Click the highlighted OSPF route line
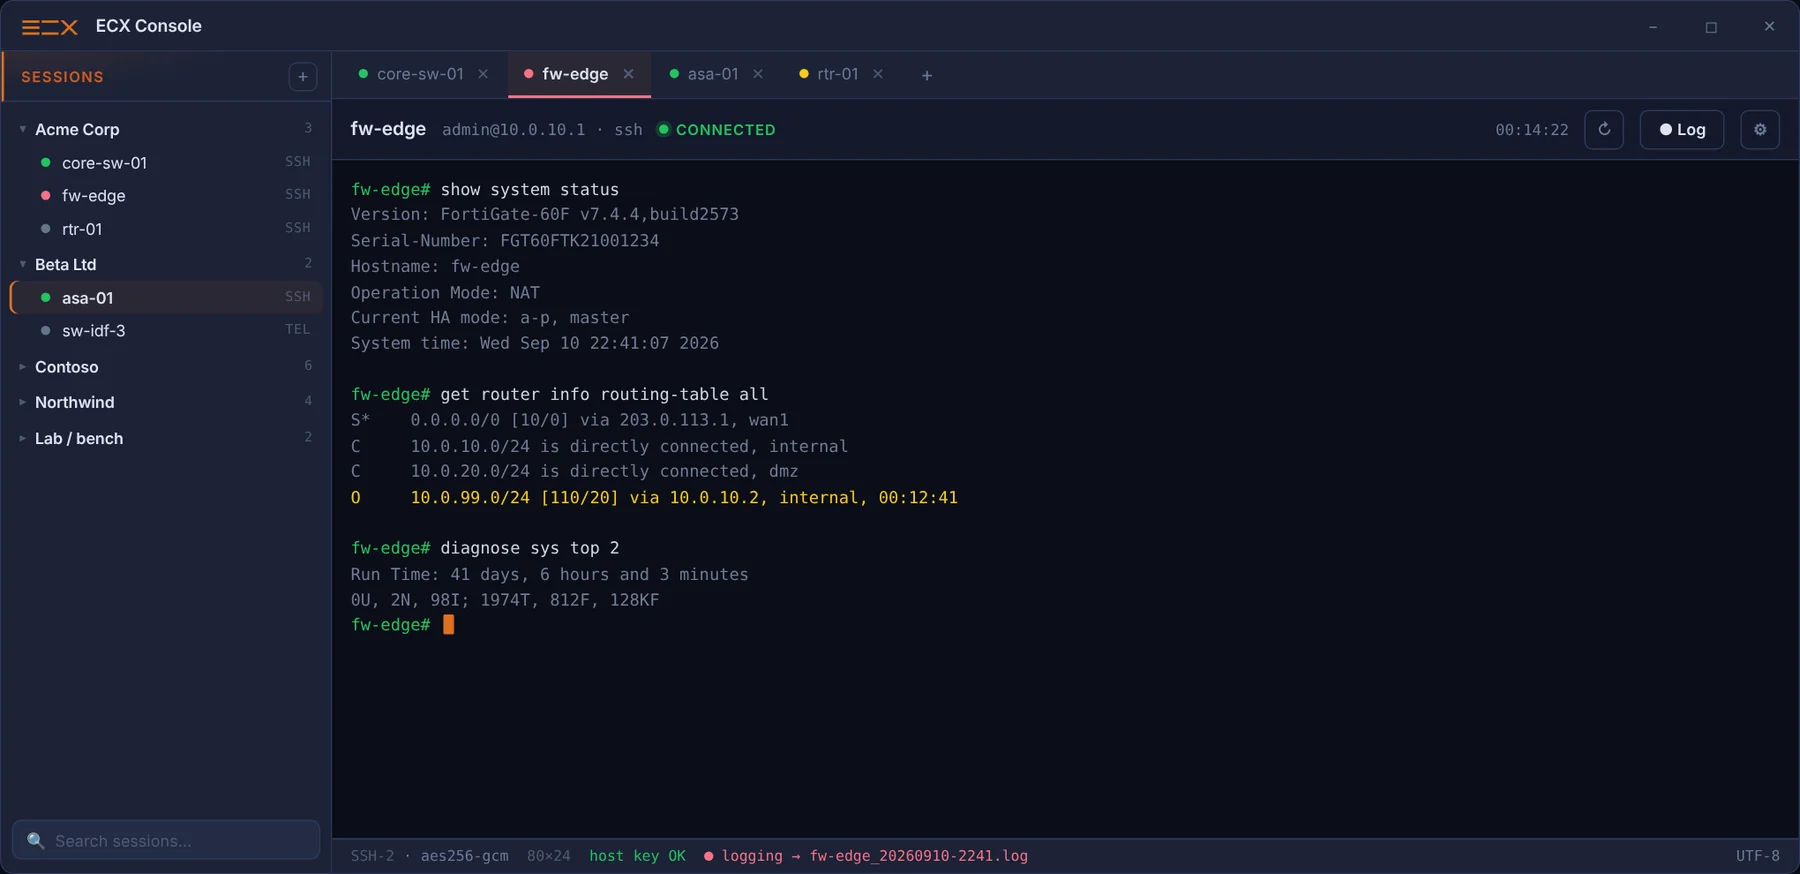This screenshot has width=1800, height=874. (654, 497)
